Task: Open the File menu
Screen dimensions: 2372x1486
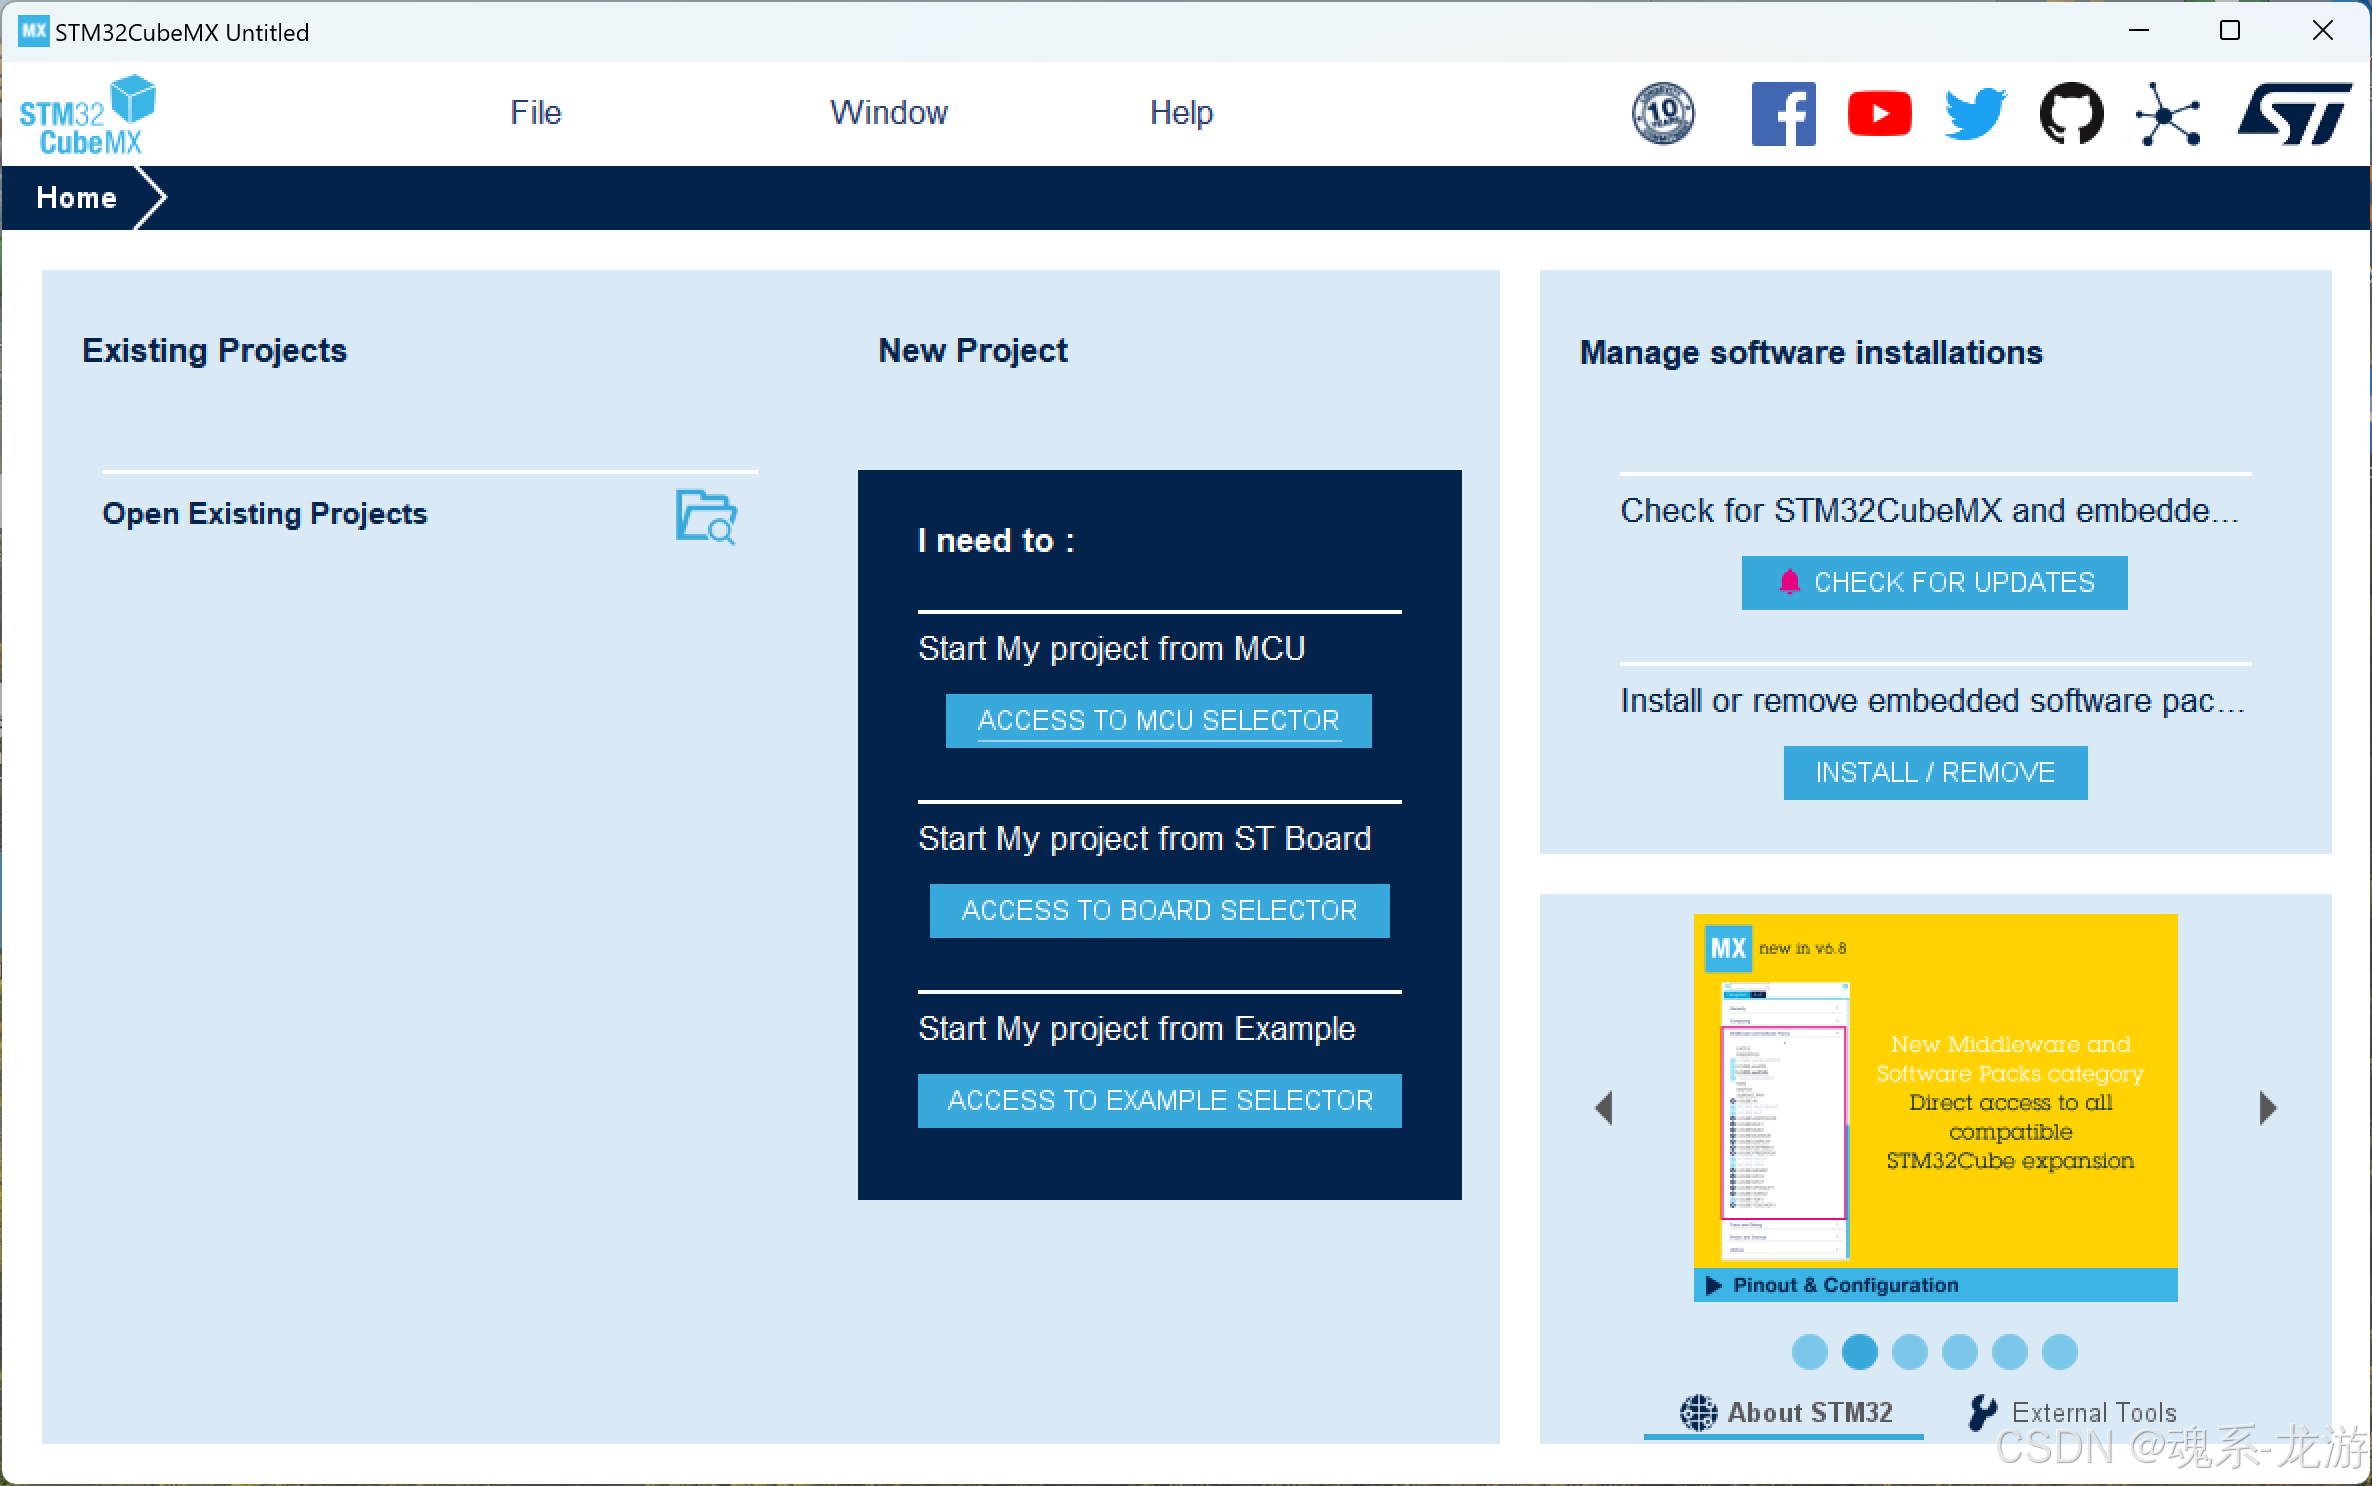Action: pyautogui.click(x=536, y=113)
